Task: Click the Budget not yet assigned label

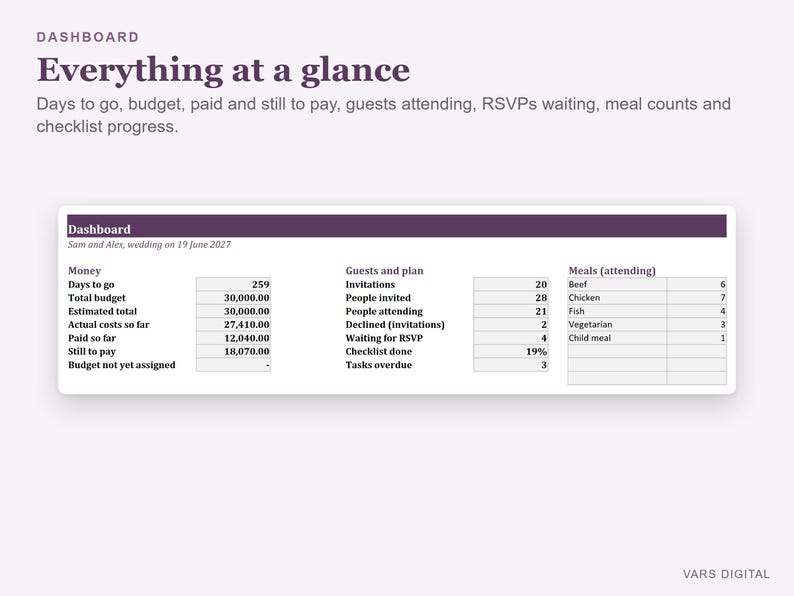Action: coord(122,365)
